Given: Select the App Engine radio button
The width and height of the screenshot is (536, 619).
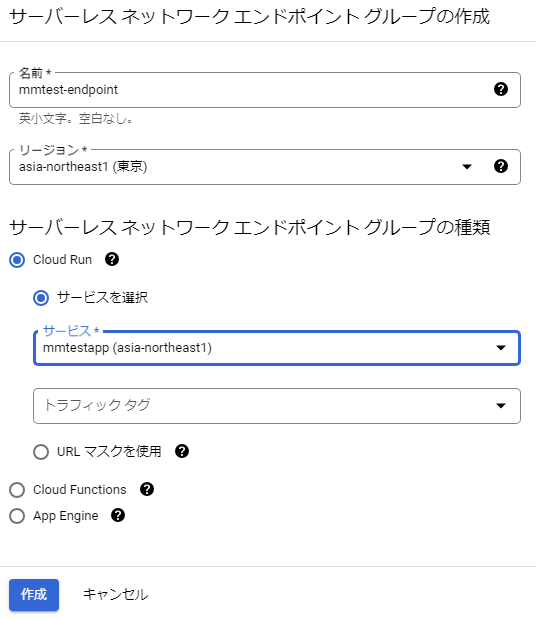Looking at the screenshot, I should point(17,516).
